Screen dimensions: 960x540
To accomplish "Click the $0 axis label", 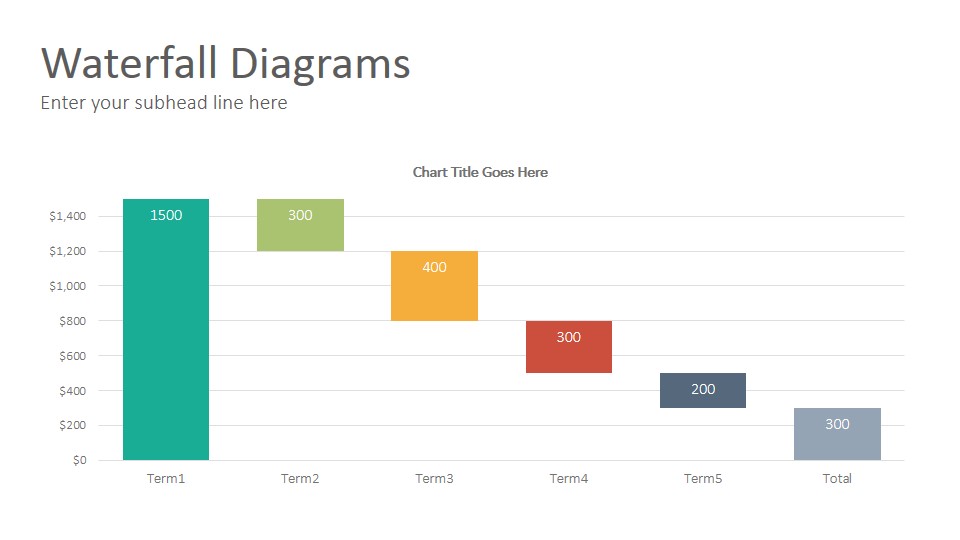I will 80,460.
